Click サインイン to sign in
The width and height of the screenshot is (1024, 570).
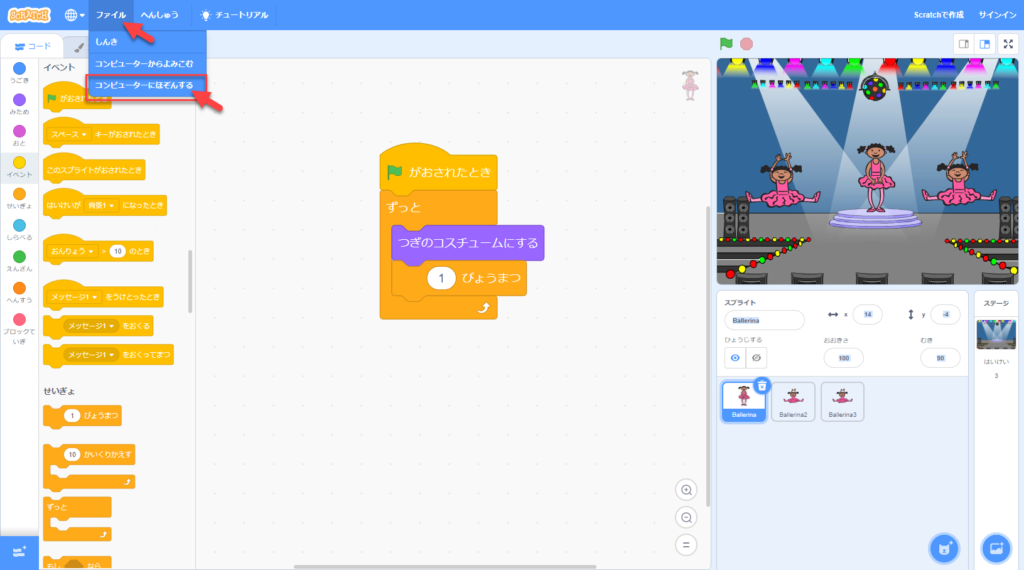996,15
